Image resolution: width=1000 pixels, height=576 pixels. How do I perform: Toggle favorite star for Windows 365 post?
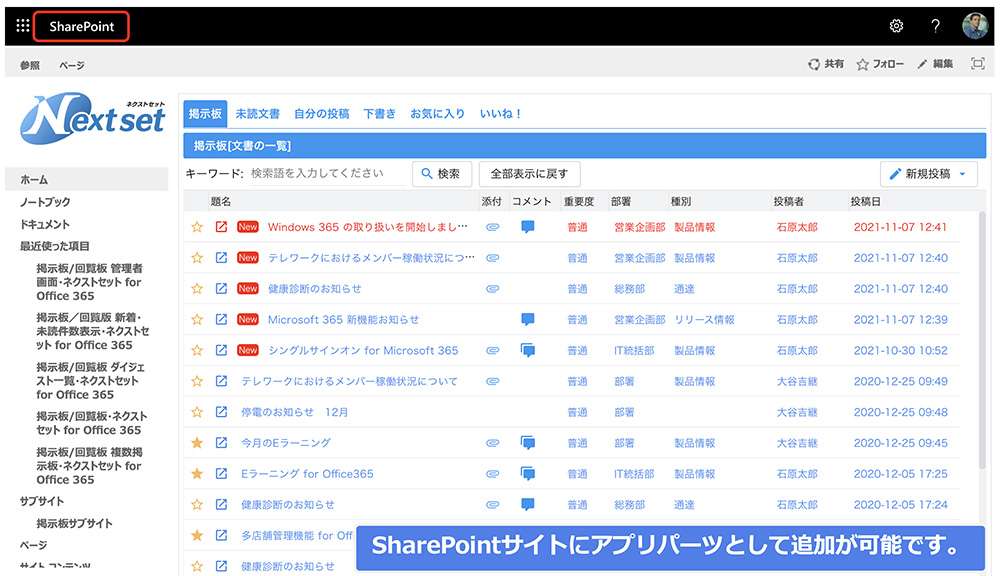(197, 227)
